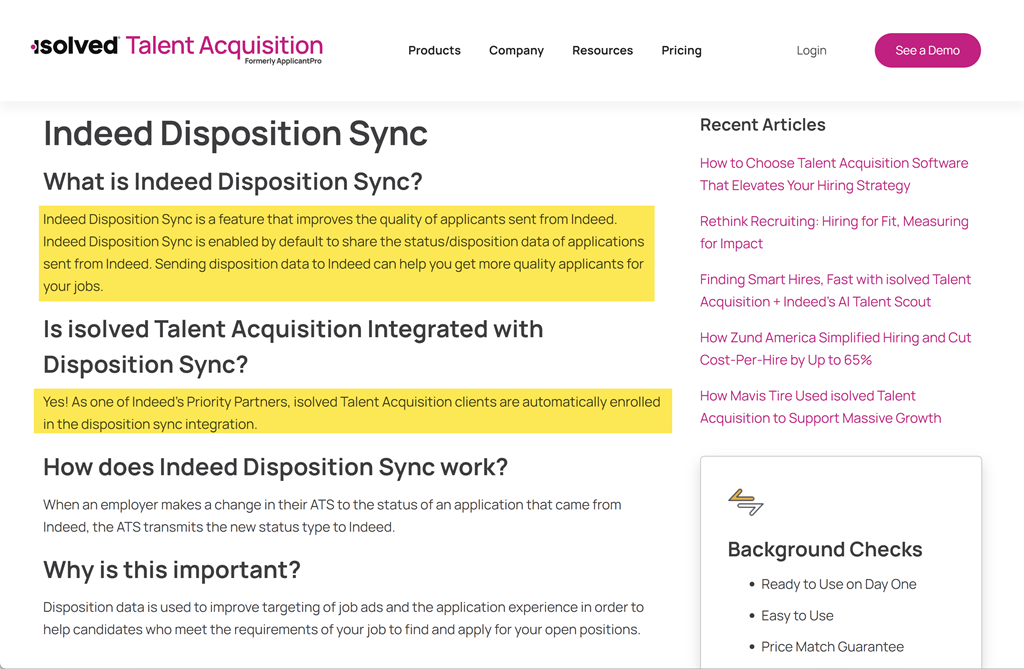Open the Company menu
The width and height of the screenshot is (1024, 669).
(x=516, y=50)
